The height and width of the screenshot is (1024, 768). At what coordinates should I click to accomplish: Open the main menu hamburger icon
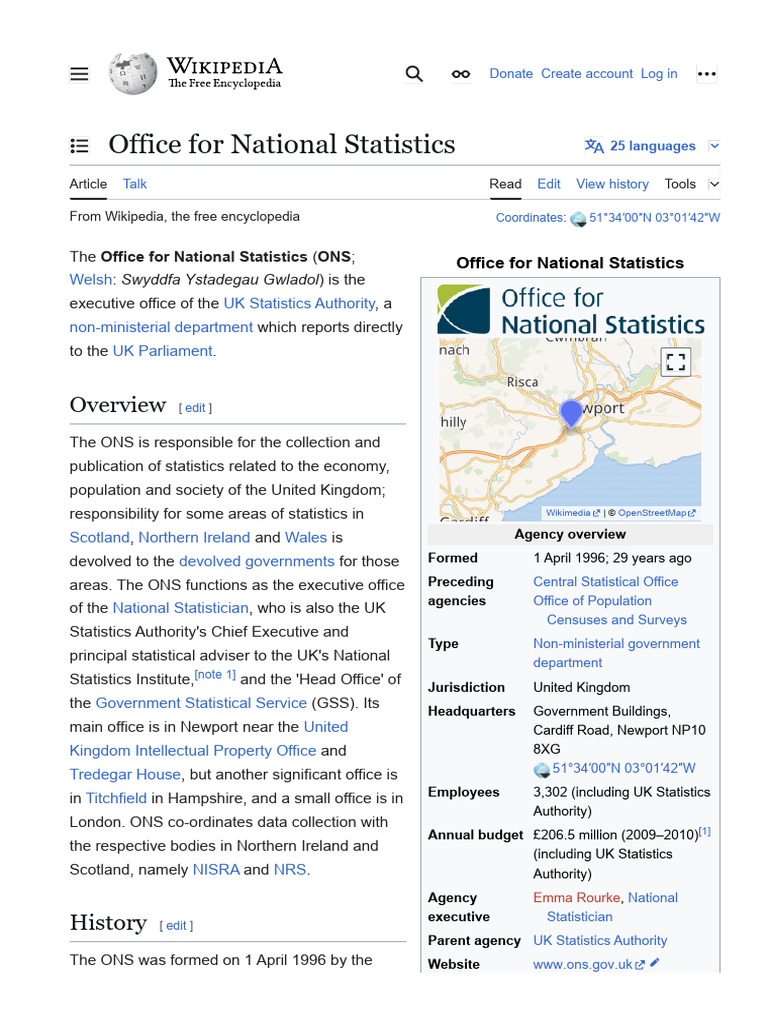point(79,74)
